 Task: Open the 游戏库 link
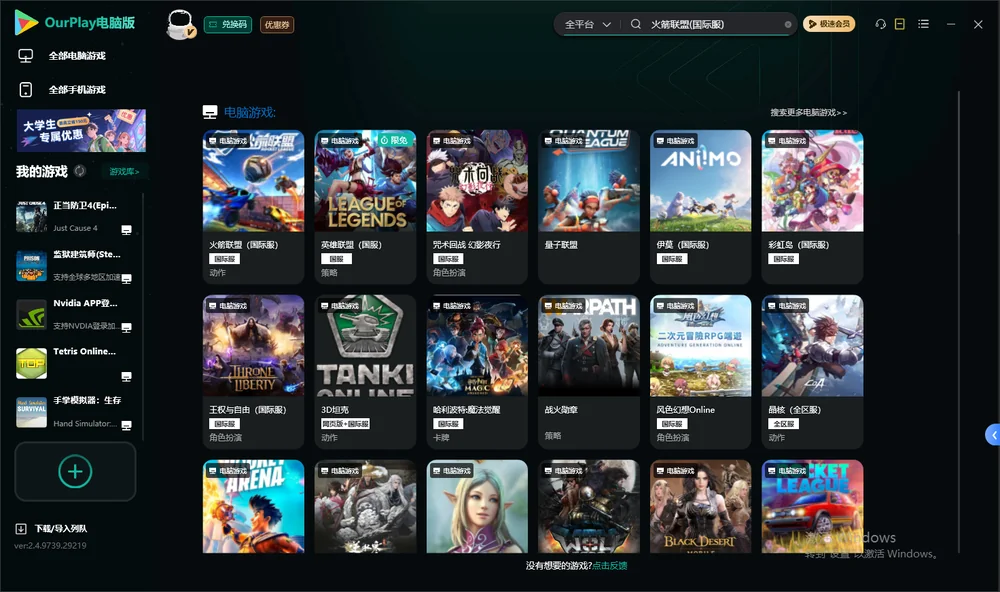pyautogui.click(x=124, y=172)
